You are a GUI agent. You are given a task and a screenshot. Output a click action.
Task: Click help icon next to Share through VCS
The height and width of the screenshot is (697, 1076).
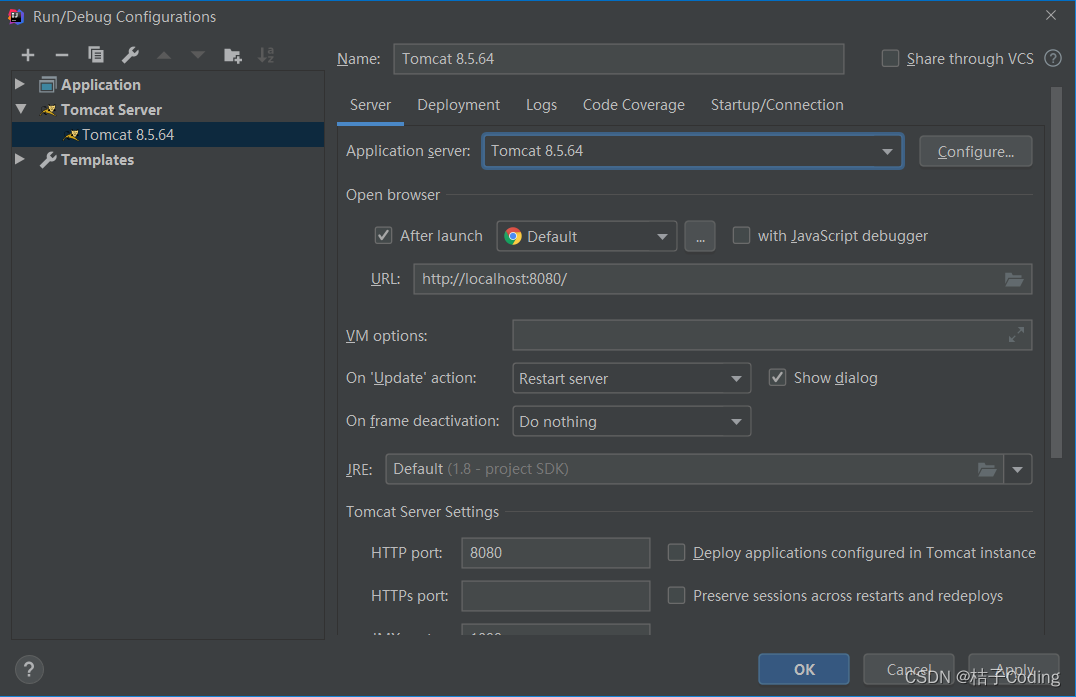(1053, 58)
